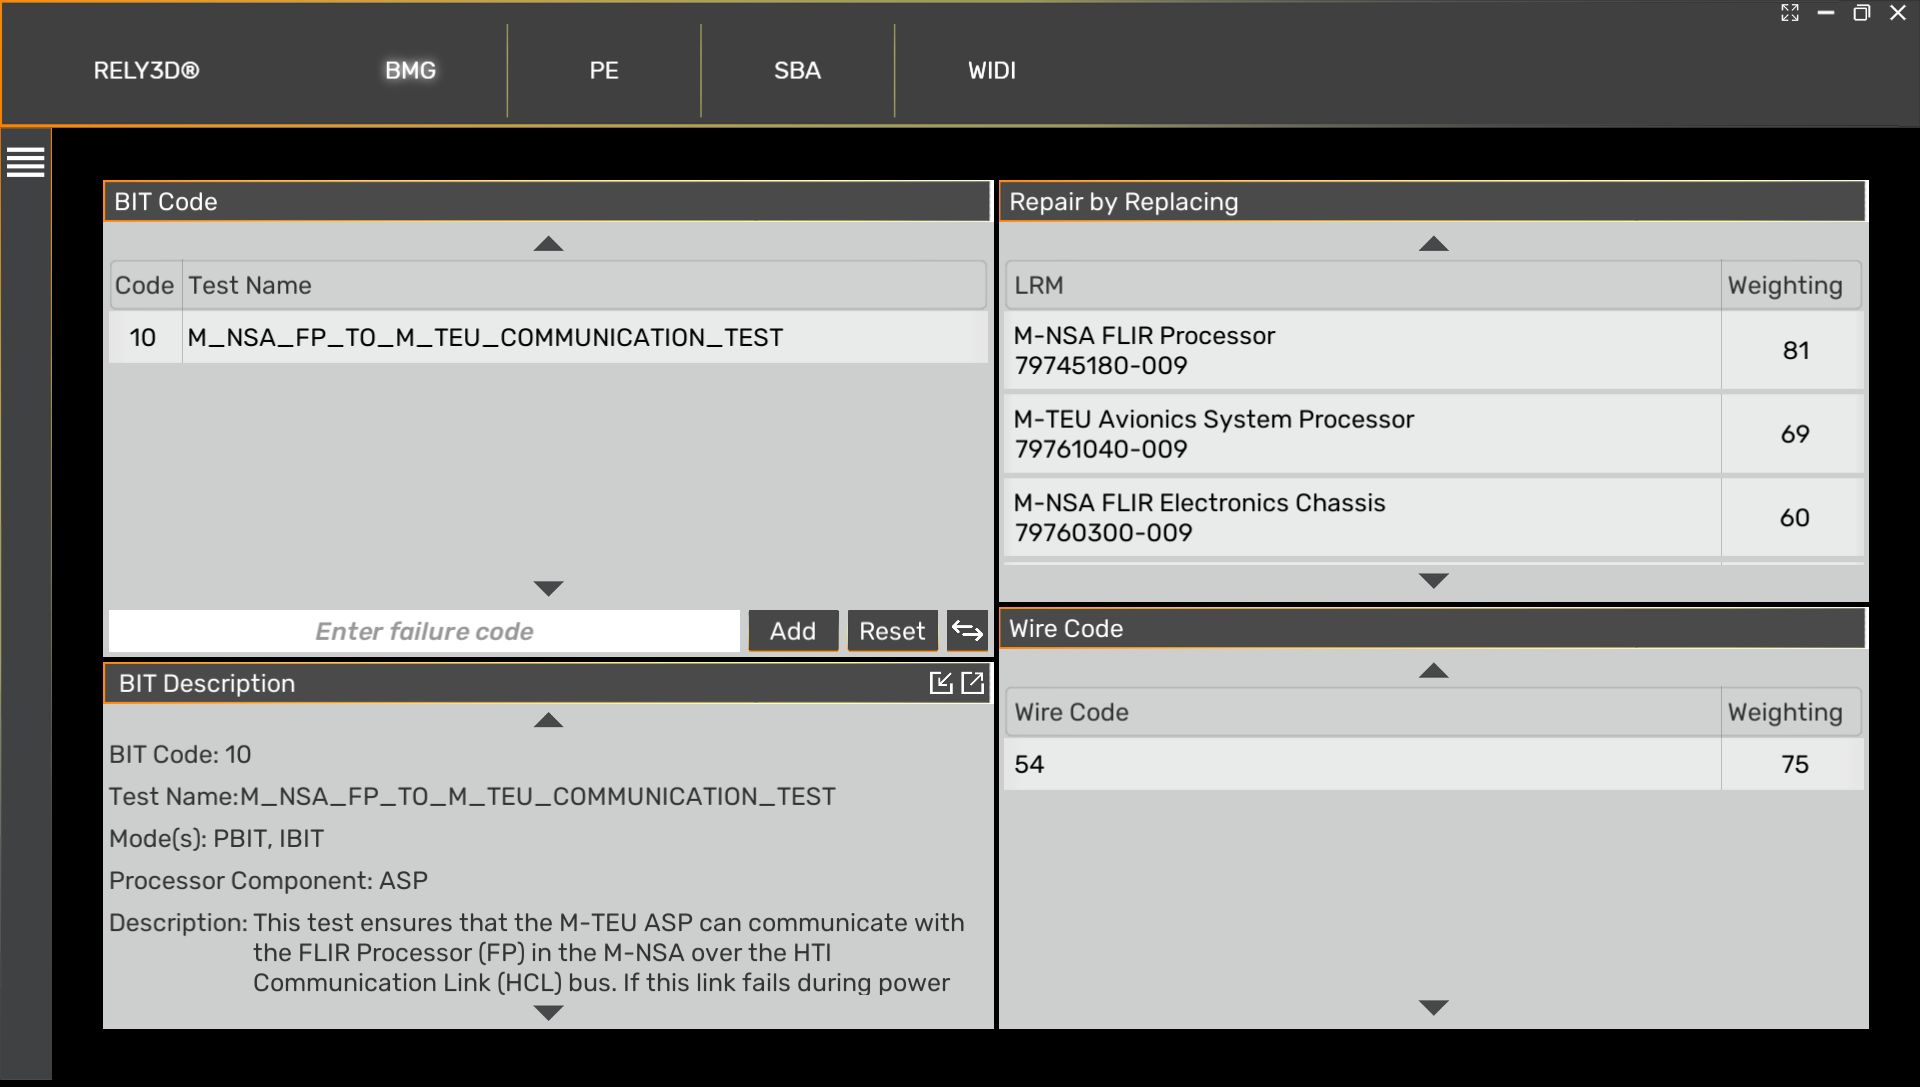Click the Add button
1920x1087 pixels.
(x=793, y=631)
